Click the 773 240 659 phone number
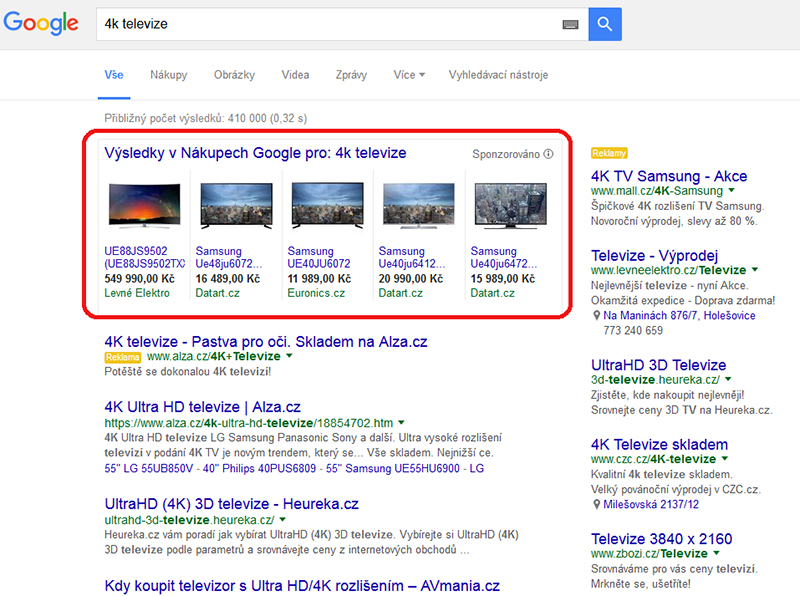Screen dimensions: 800x596 pyautogui.click(x=633, y=331)
